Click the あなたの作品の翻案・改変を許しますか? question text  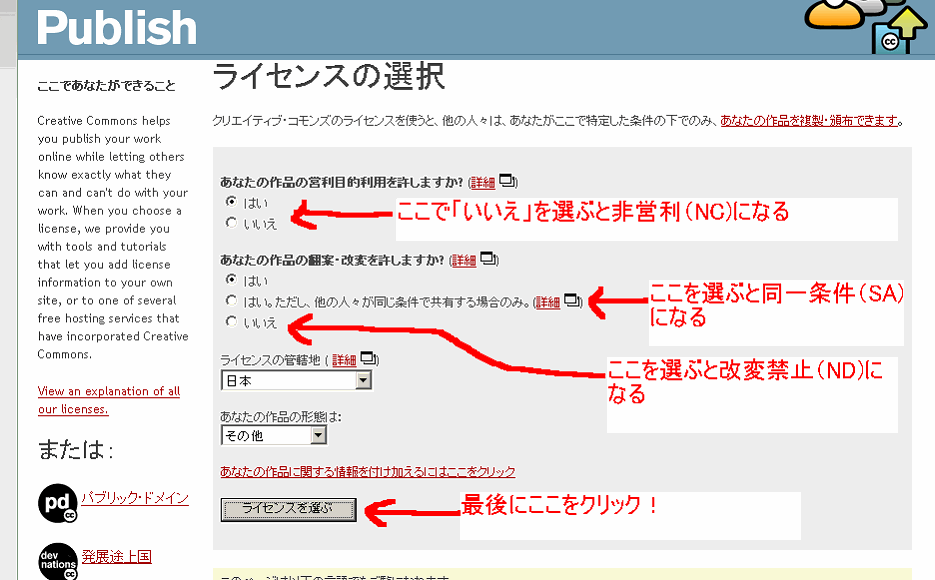click(332, 260)
